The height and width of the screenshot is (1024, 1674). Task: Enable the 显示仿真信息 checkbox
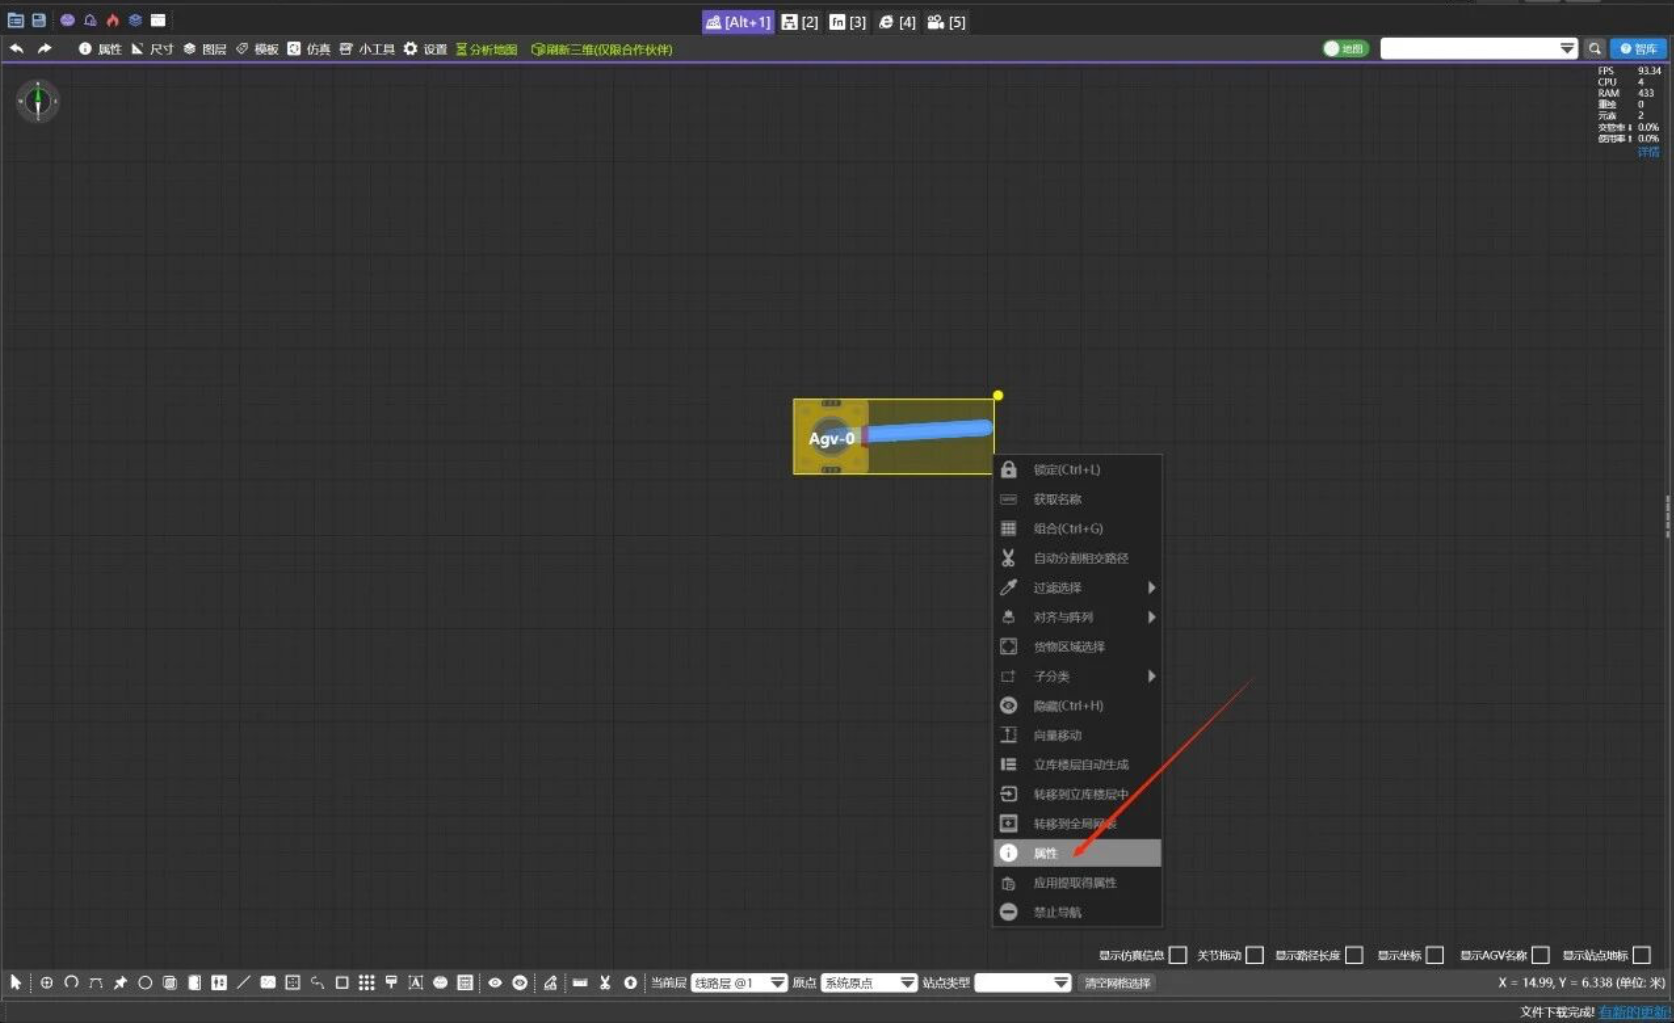[1178, 955]
